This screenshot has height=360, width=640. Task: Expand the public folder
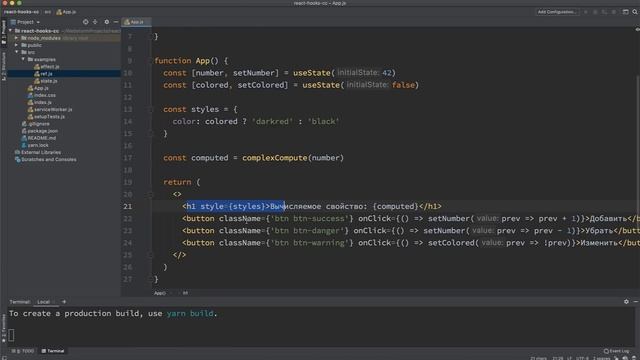[16, 45]
